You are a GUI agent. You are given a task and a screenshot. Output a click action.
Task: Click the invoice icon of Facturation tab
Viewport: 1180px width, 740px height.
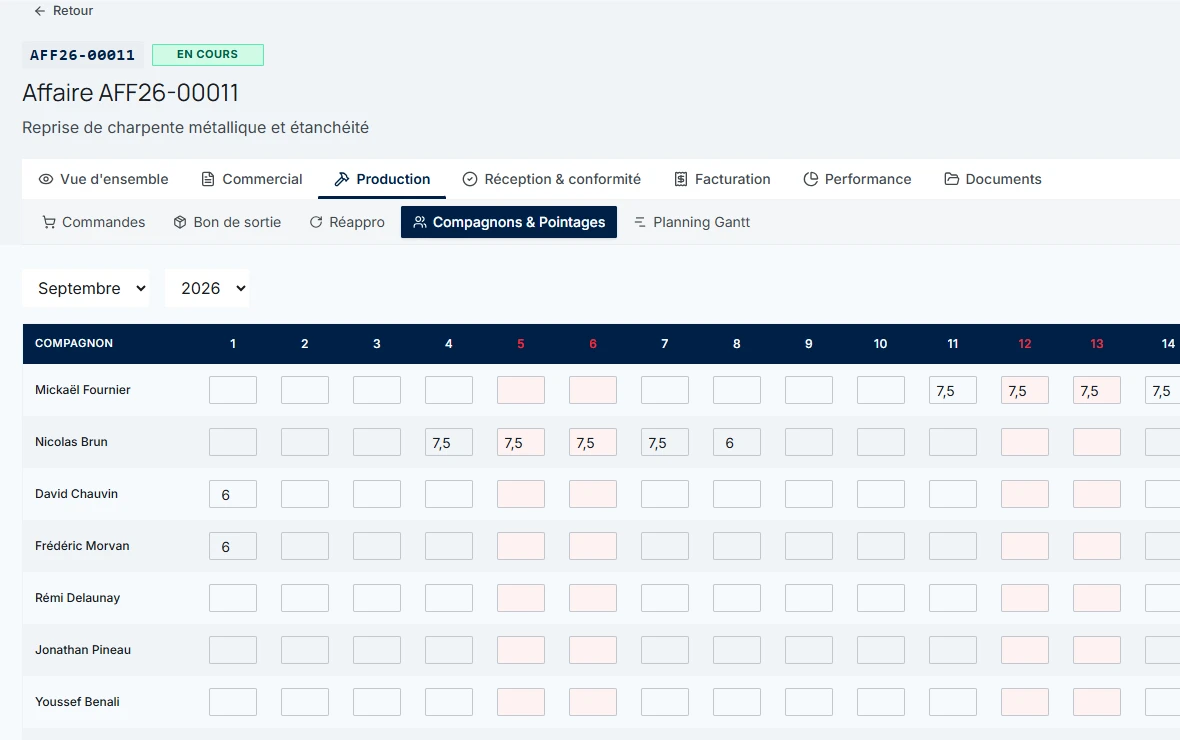[x=680, y=179]
